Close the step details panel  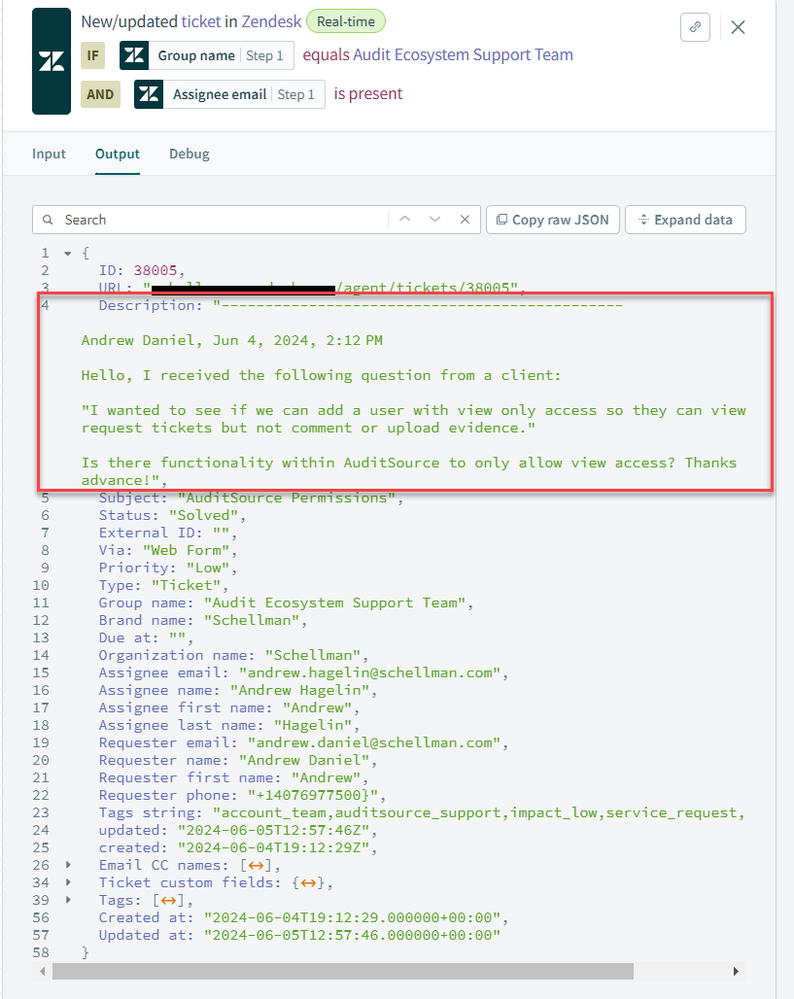pos(738,27)
